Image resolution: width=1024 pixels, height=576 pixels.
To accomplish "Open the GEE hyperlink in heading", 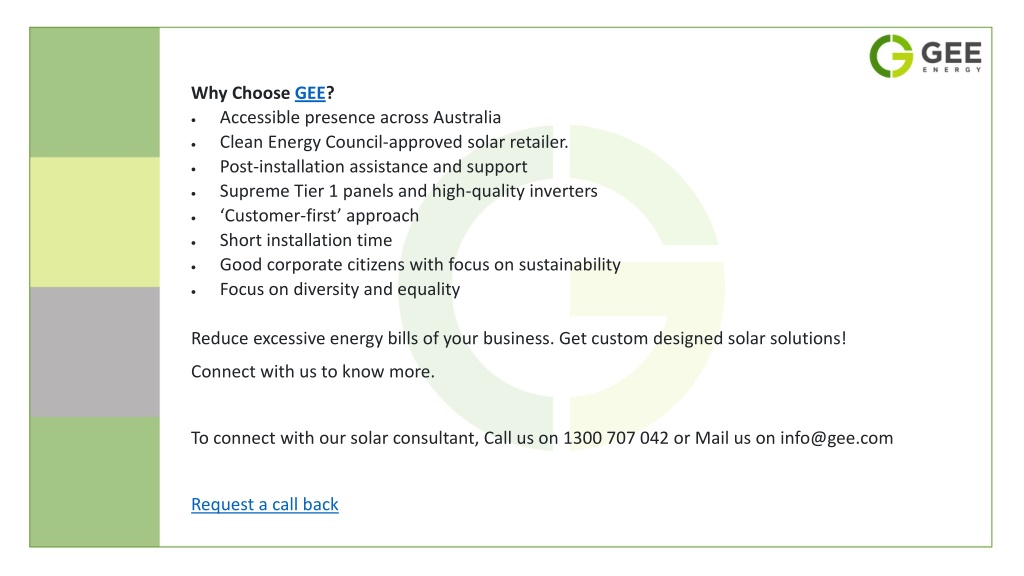I will pos(310,93).
